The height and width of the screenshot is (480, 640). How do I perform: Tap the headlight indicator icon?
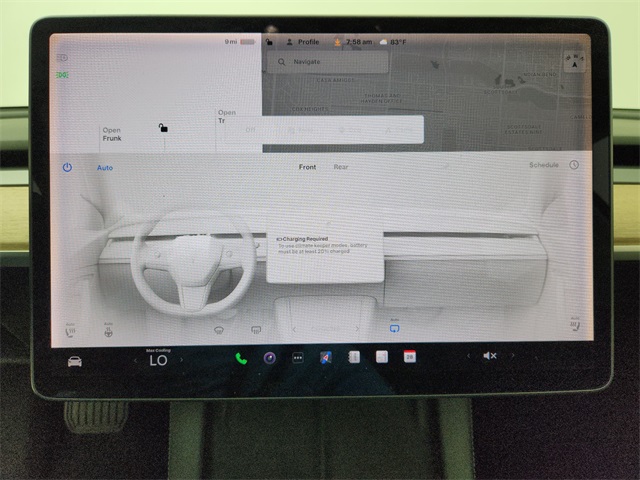[x=62, y=58]
